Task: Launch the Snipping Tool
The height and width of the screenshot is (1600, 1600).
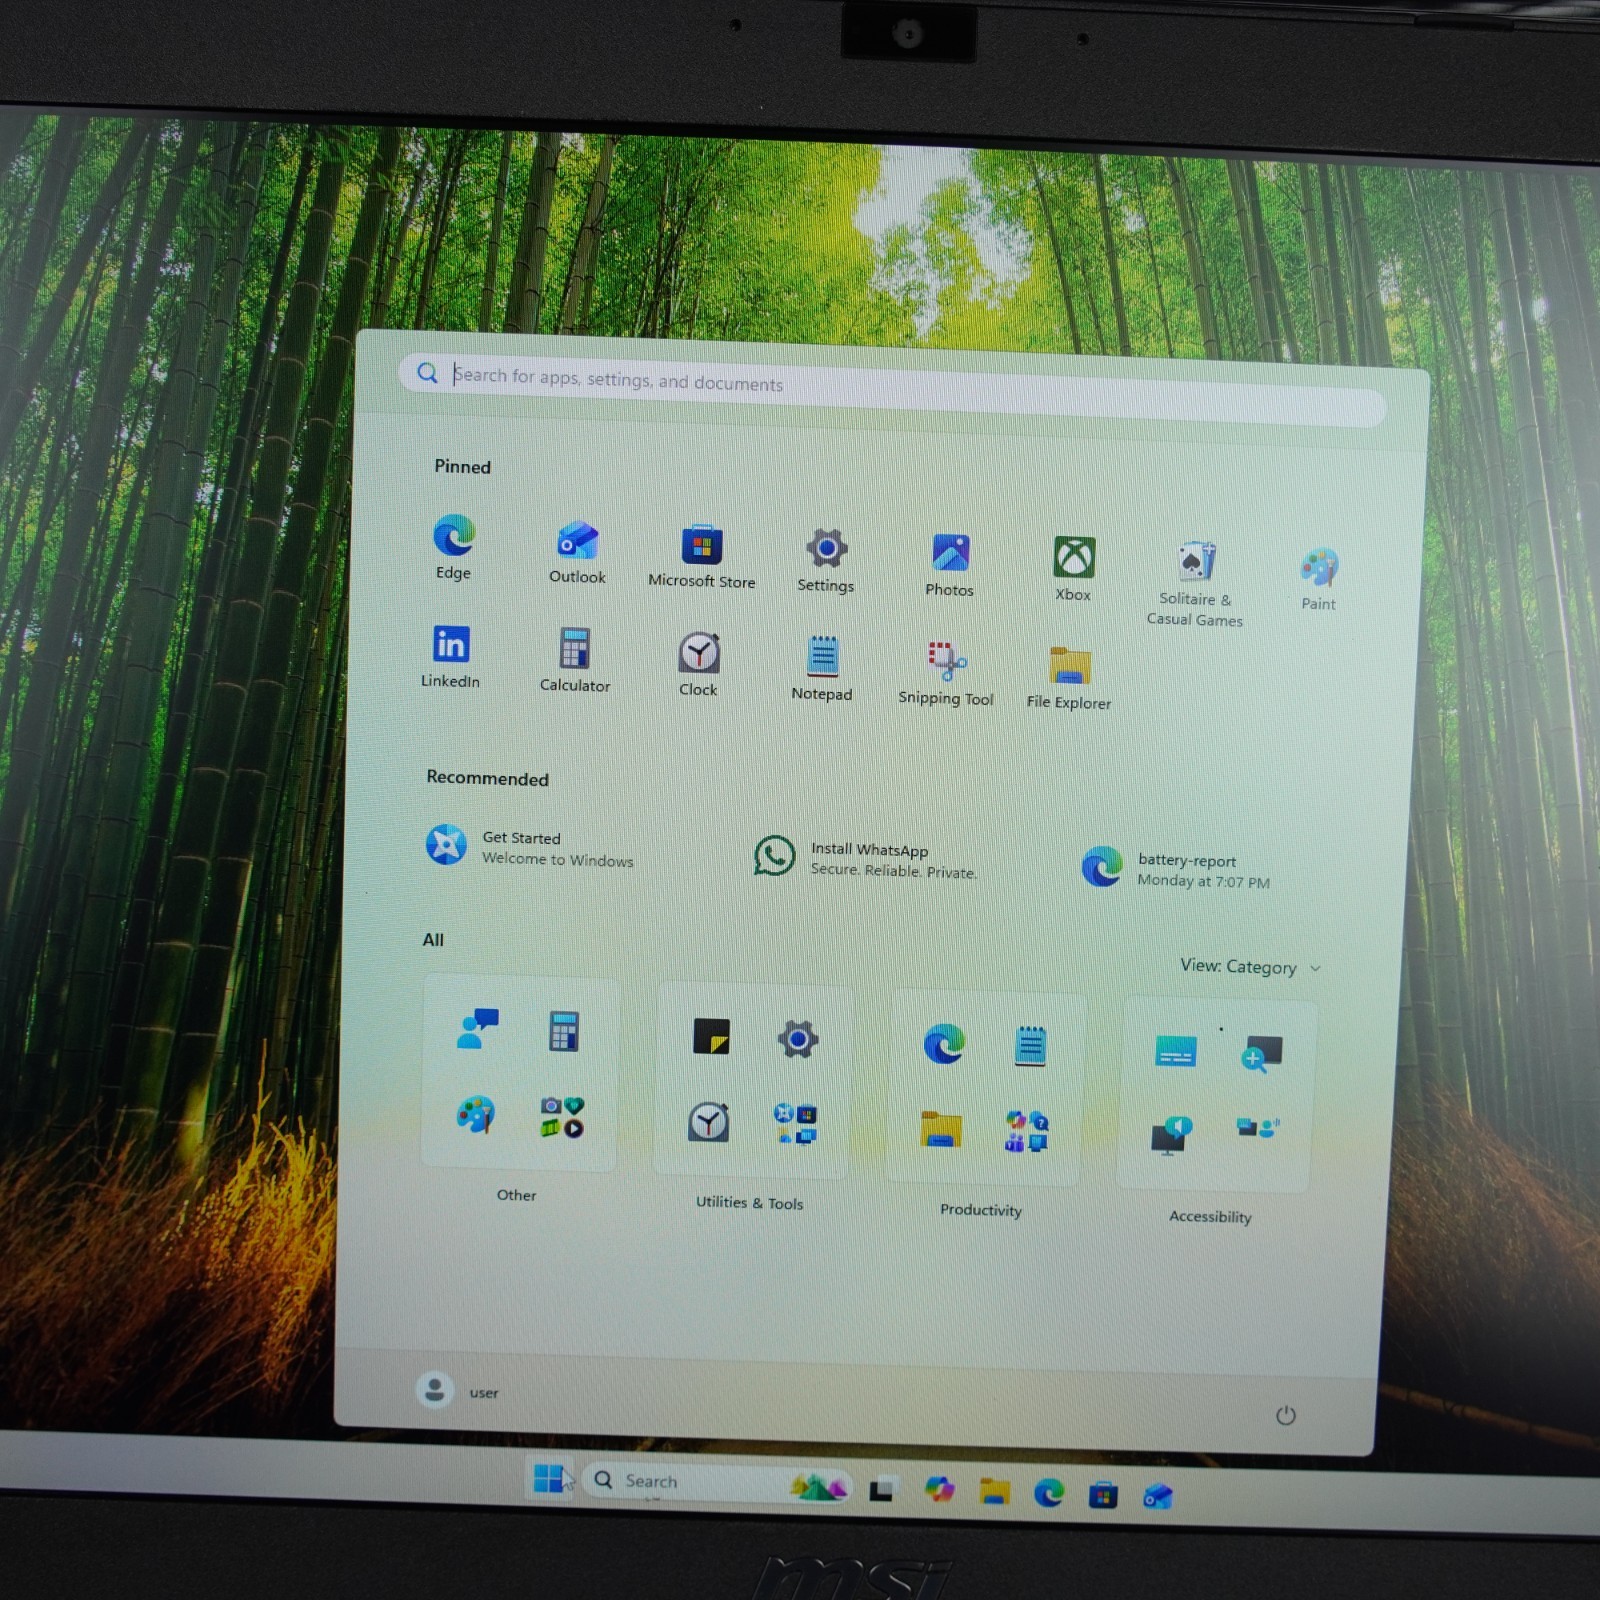Action: (946, 672)
